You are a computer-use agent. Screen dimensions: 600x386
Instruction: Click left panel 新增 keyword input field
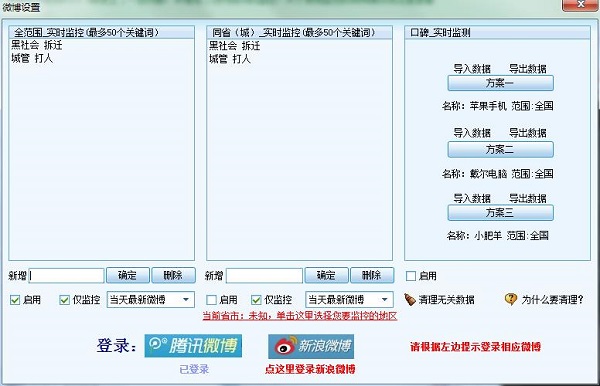(67, 275)
